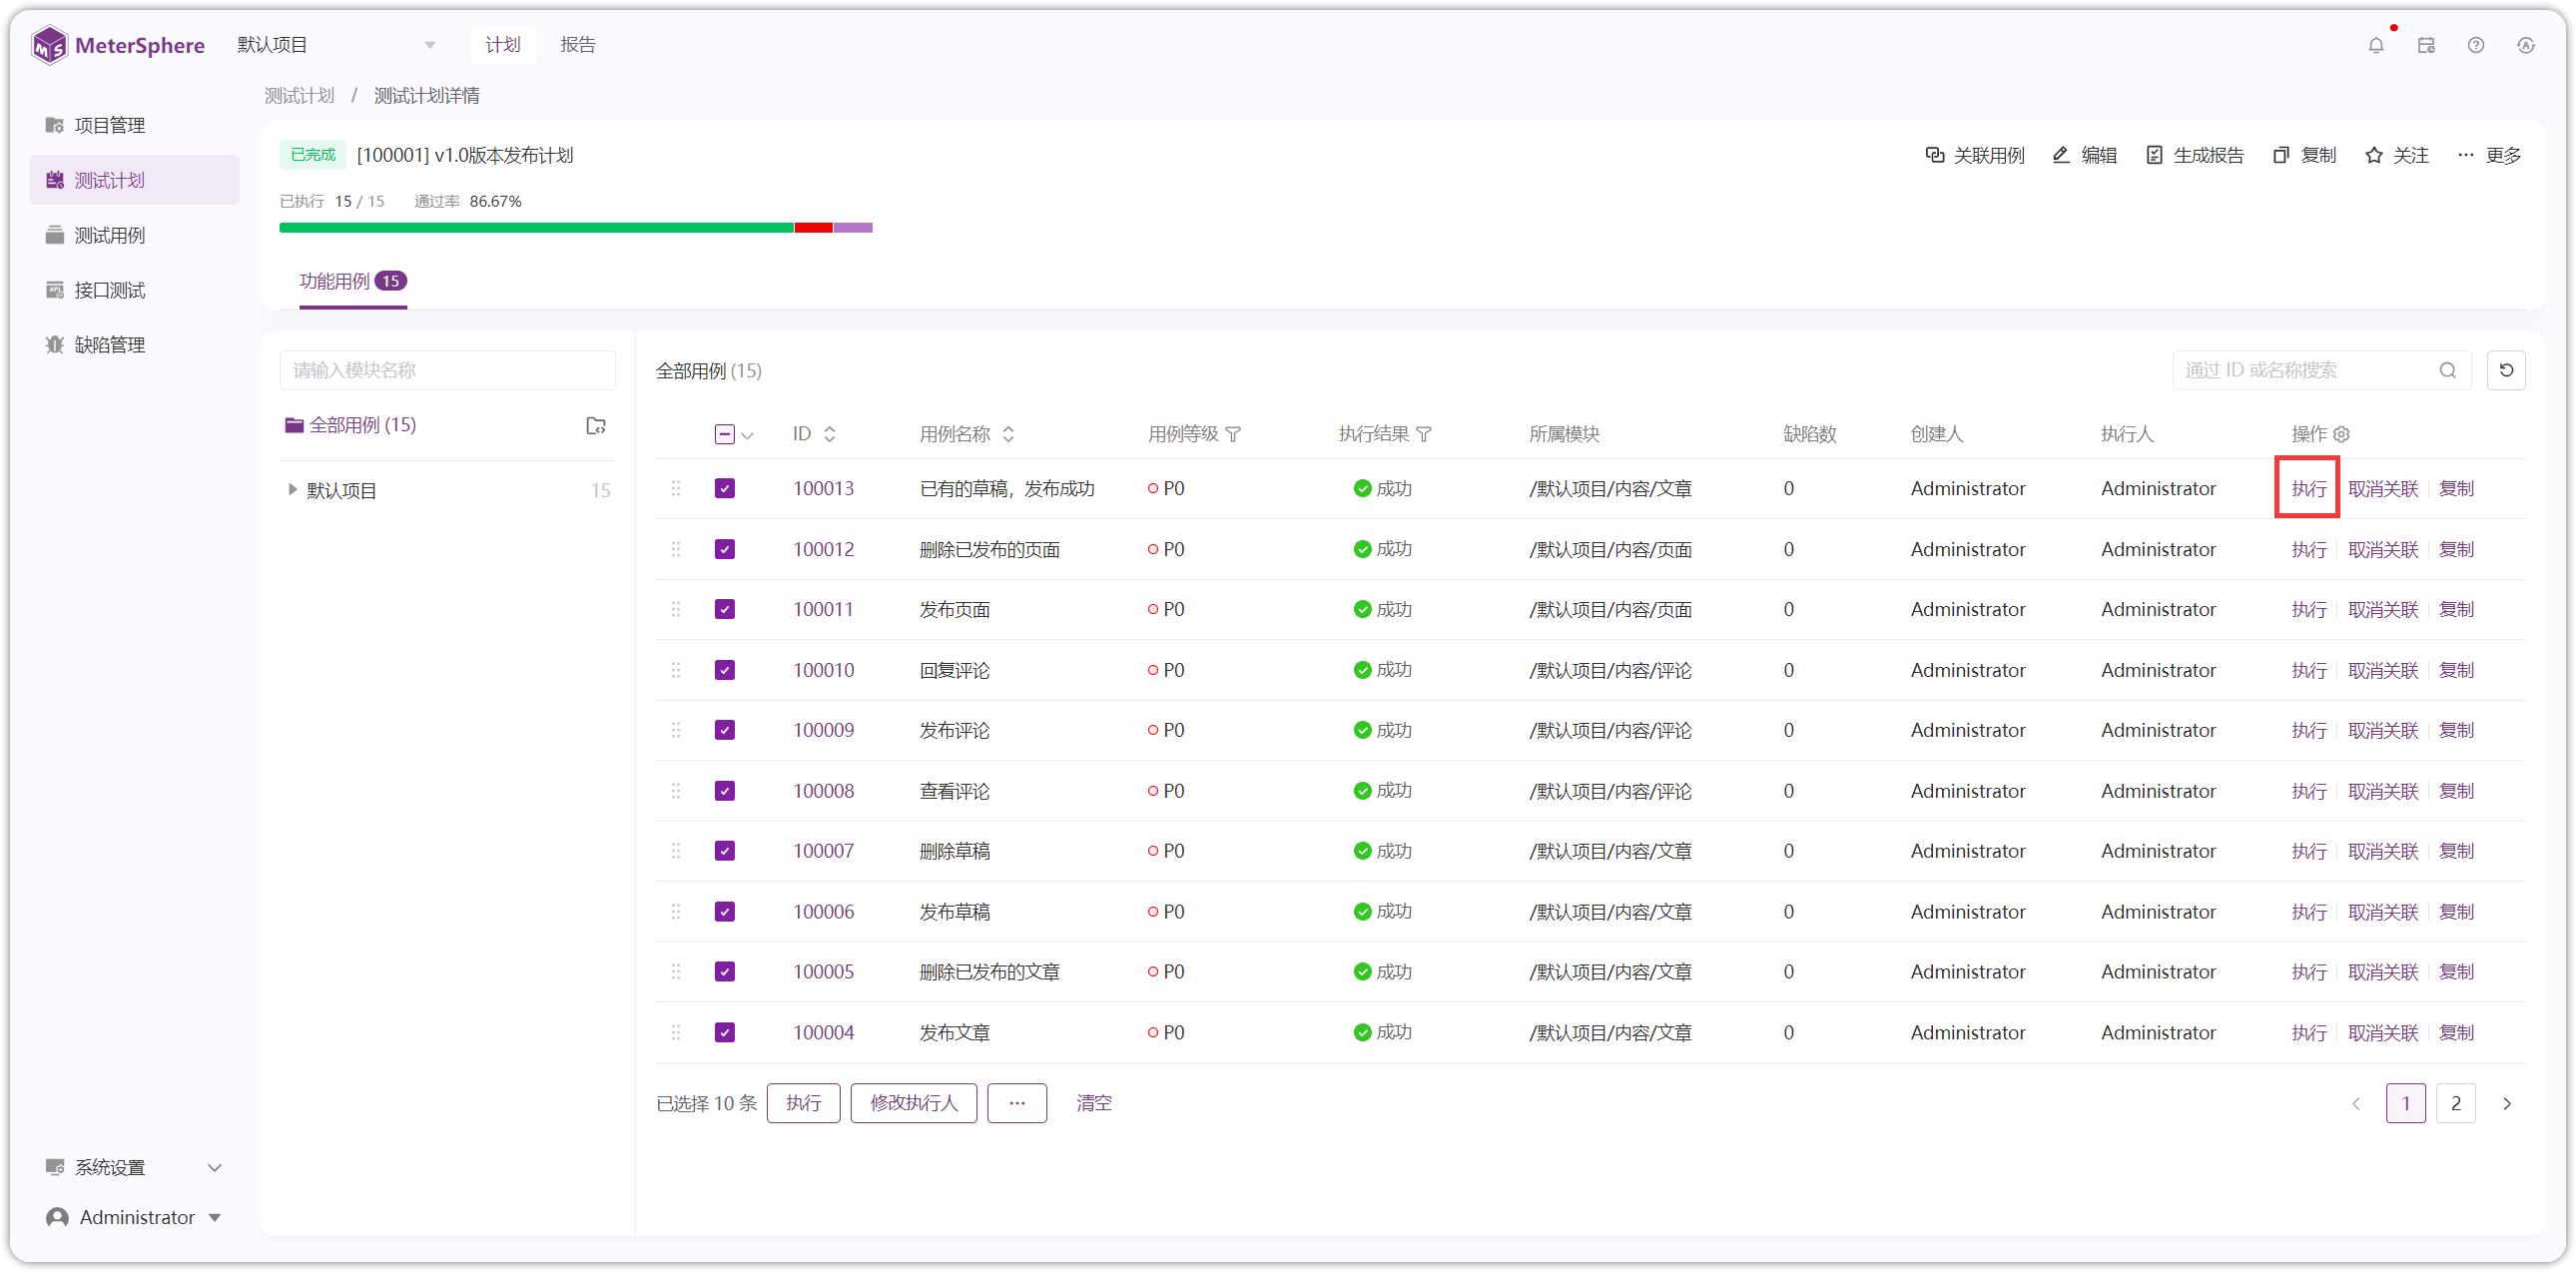Focus the 请输入模块名称 input field
Image resolution: width=2576 pixels, height=1272 pixels.
tap(447, 370)
